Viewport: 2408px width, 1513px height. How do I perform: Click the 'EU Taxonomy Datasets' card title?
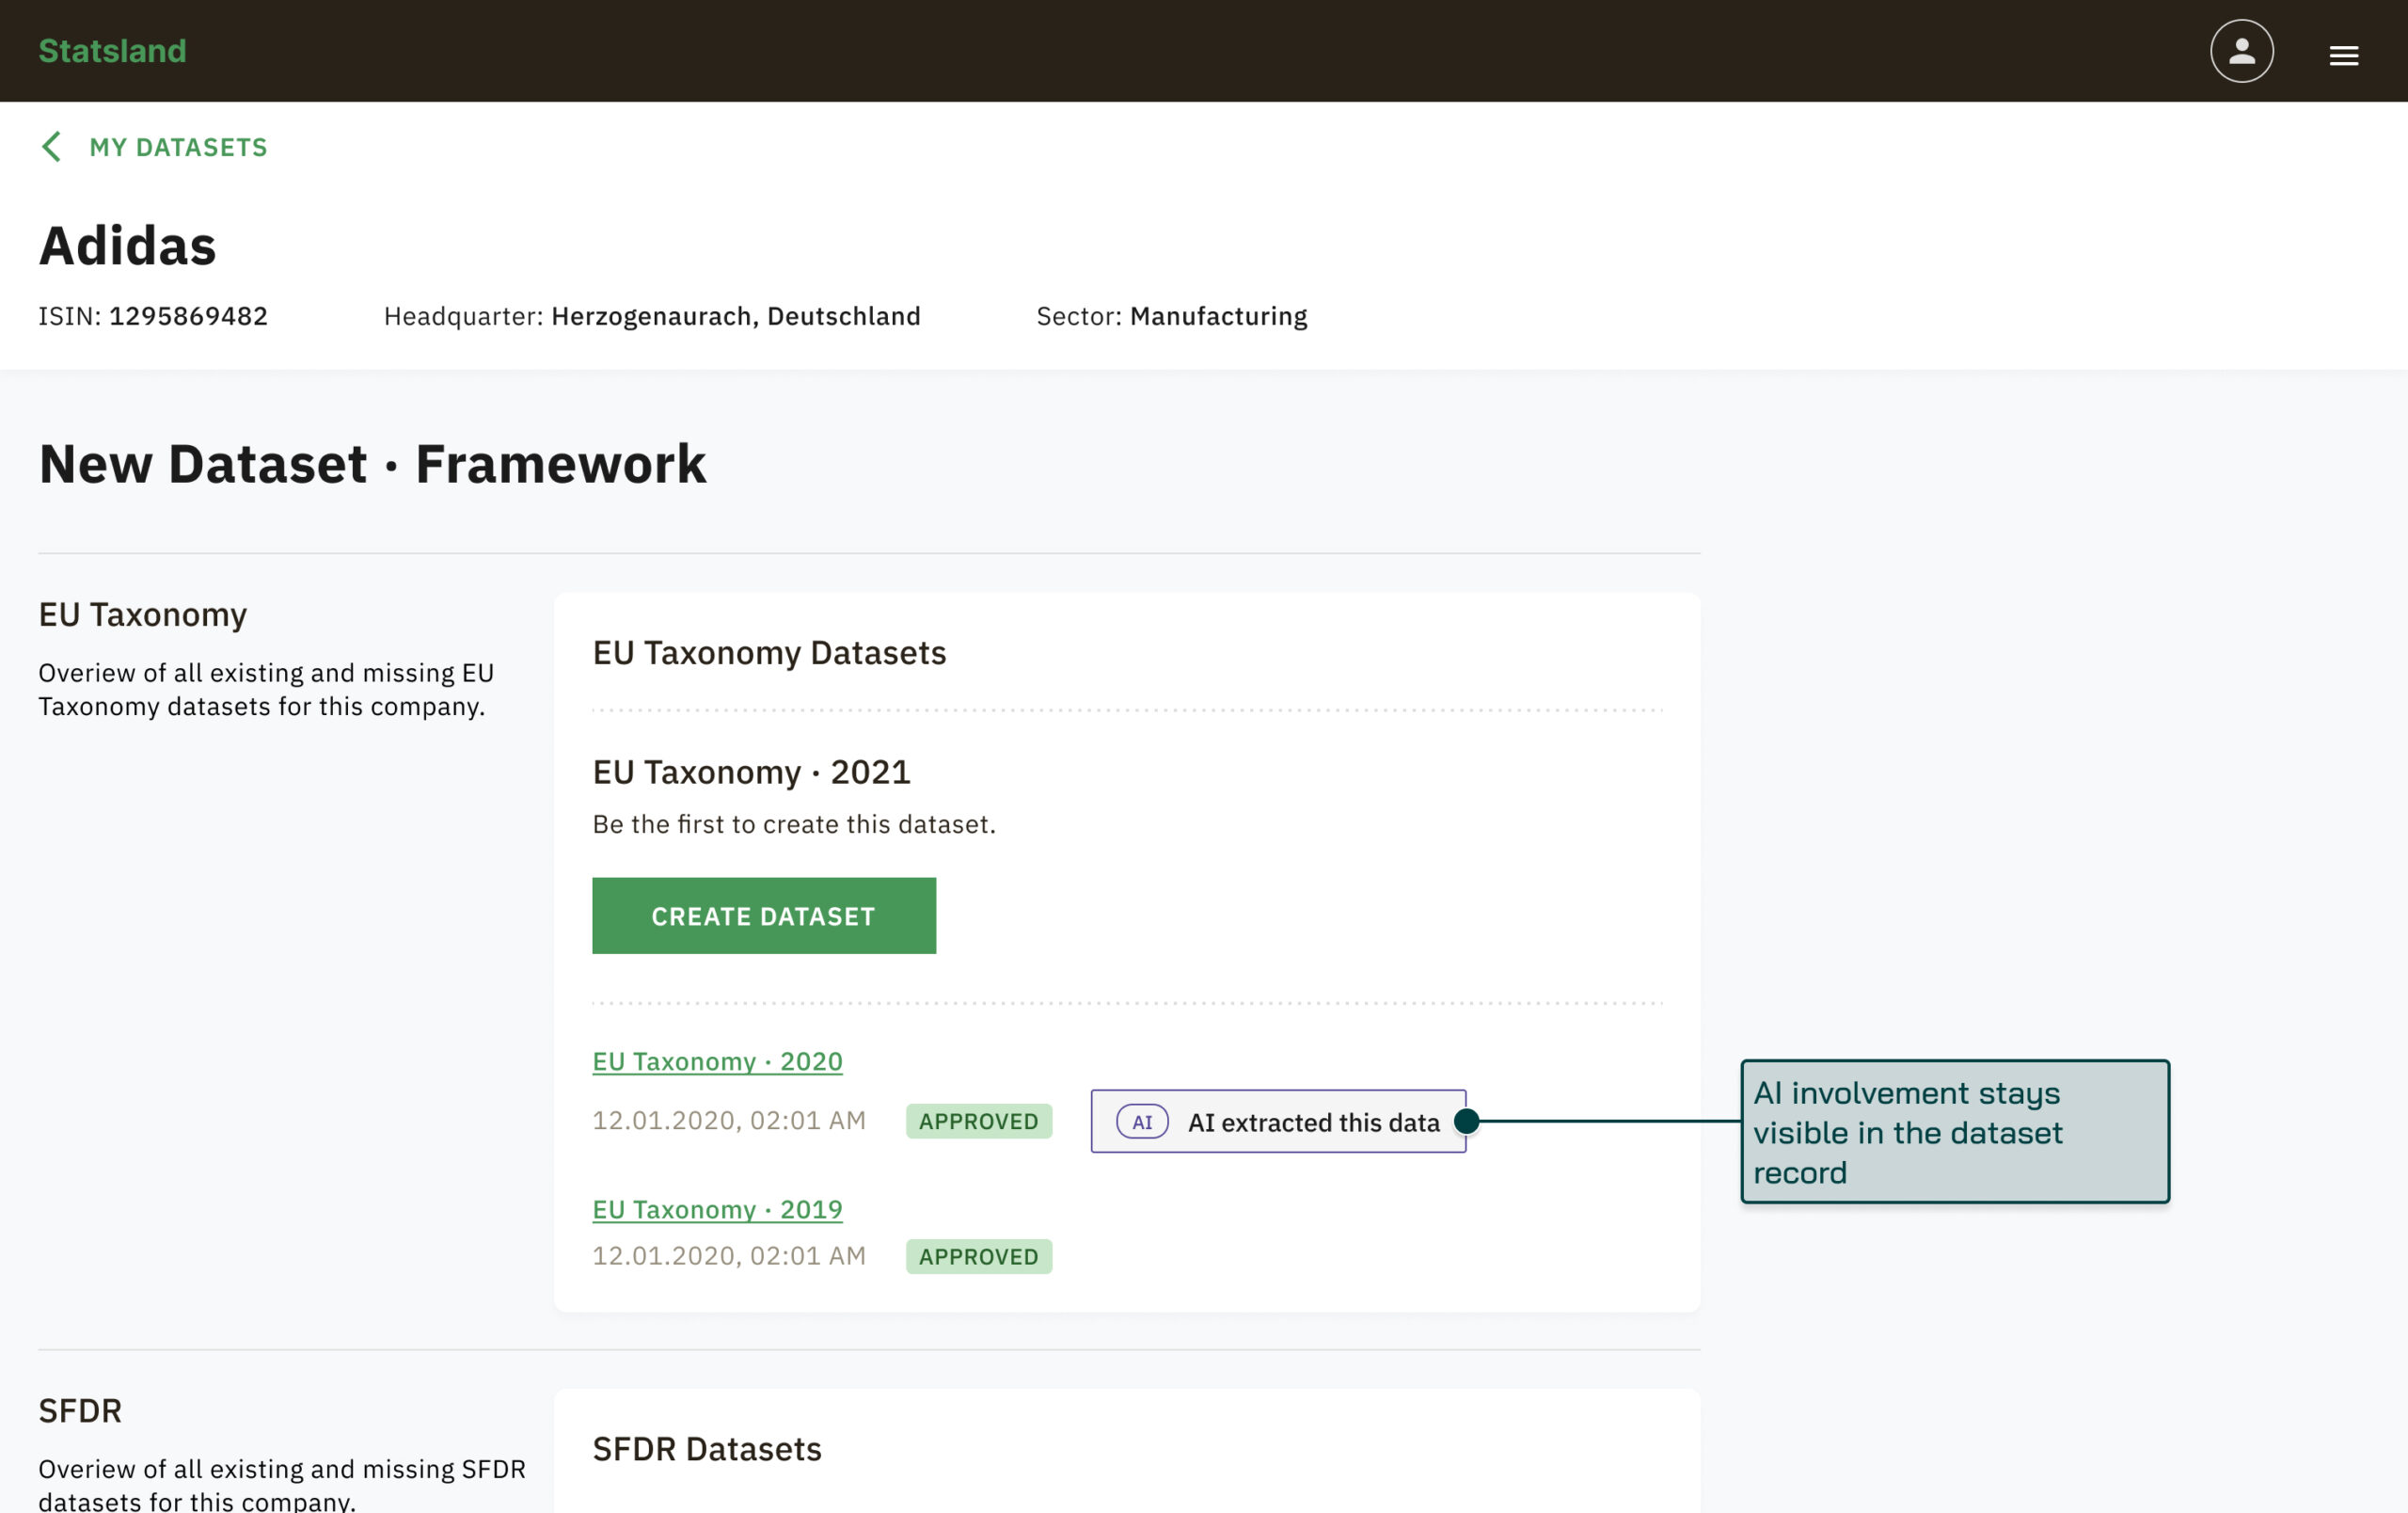tap(769, 653)
